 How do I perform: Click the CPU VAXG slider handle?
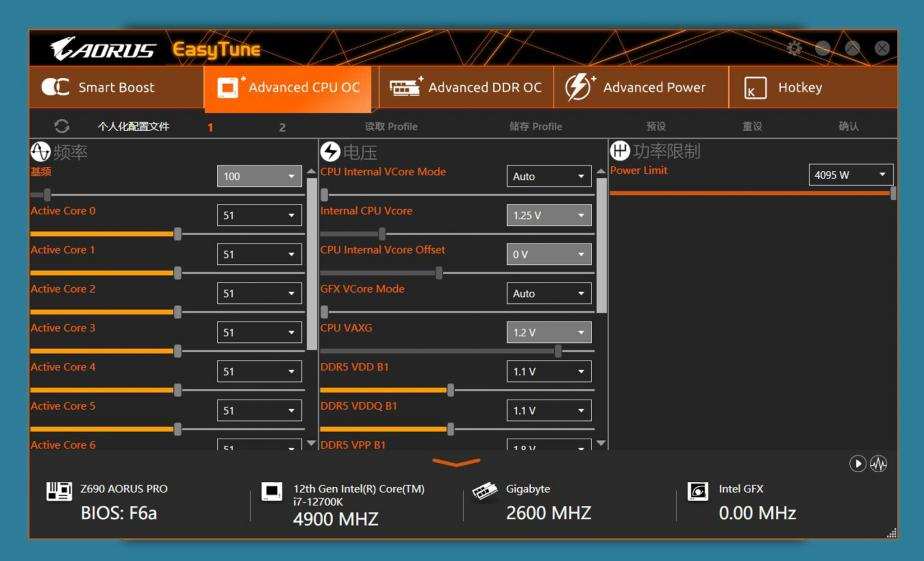tap(557, 351)
